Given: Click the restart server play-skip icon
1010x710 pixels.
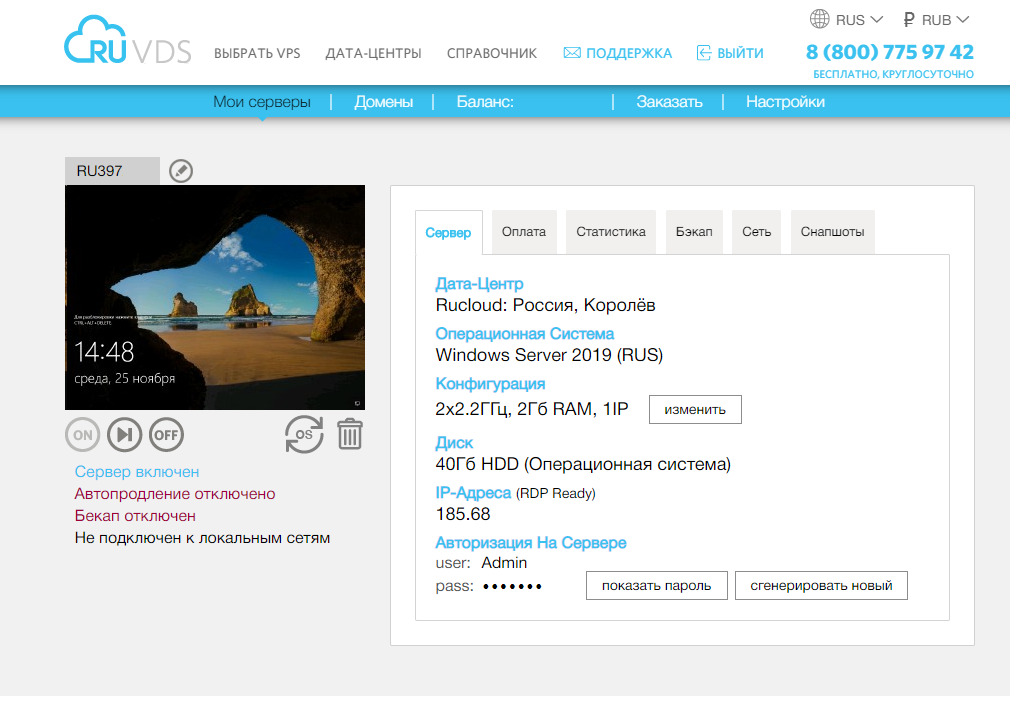Looking at the screenshot, I should pyautogui.click(x=124, y=435).
